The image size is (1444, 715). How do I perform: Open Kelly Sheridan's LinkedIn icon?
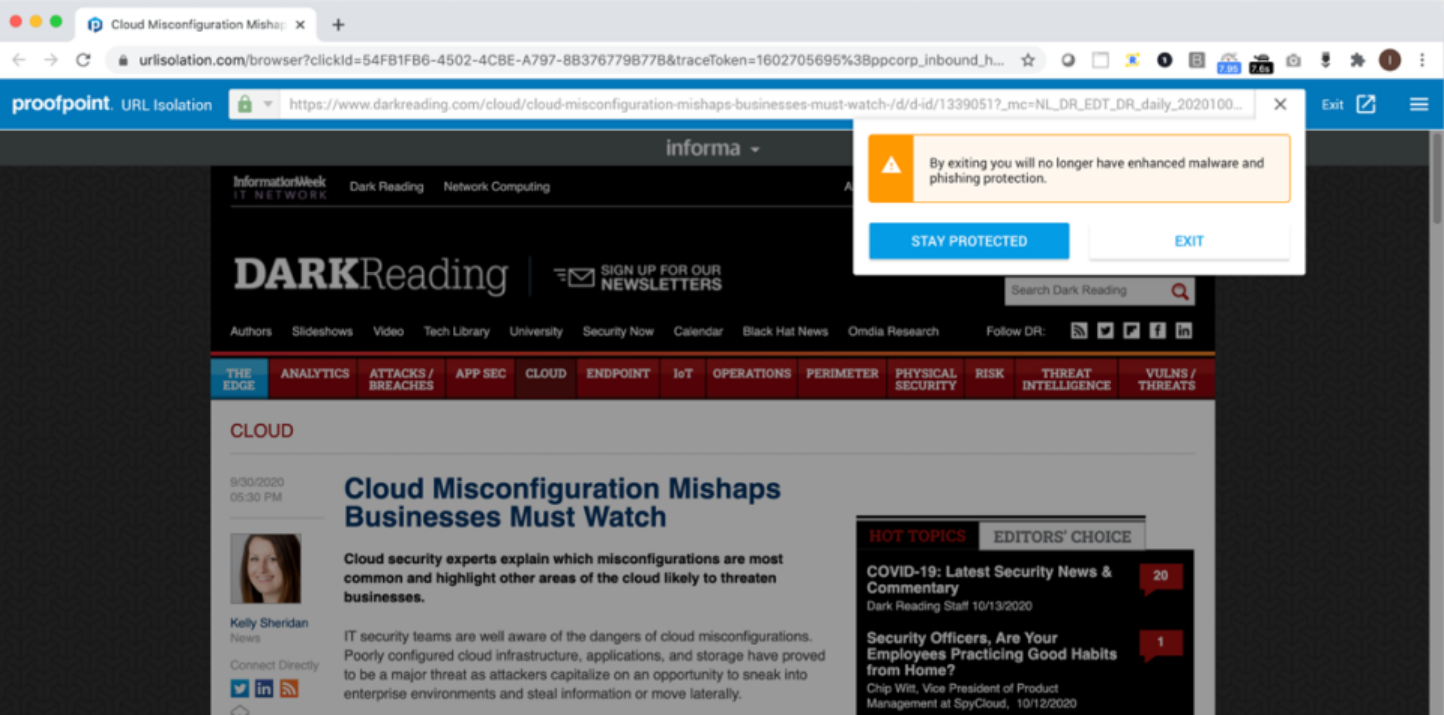point(264,688)
